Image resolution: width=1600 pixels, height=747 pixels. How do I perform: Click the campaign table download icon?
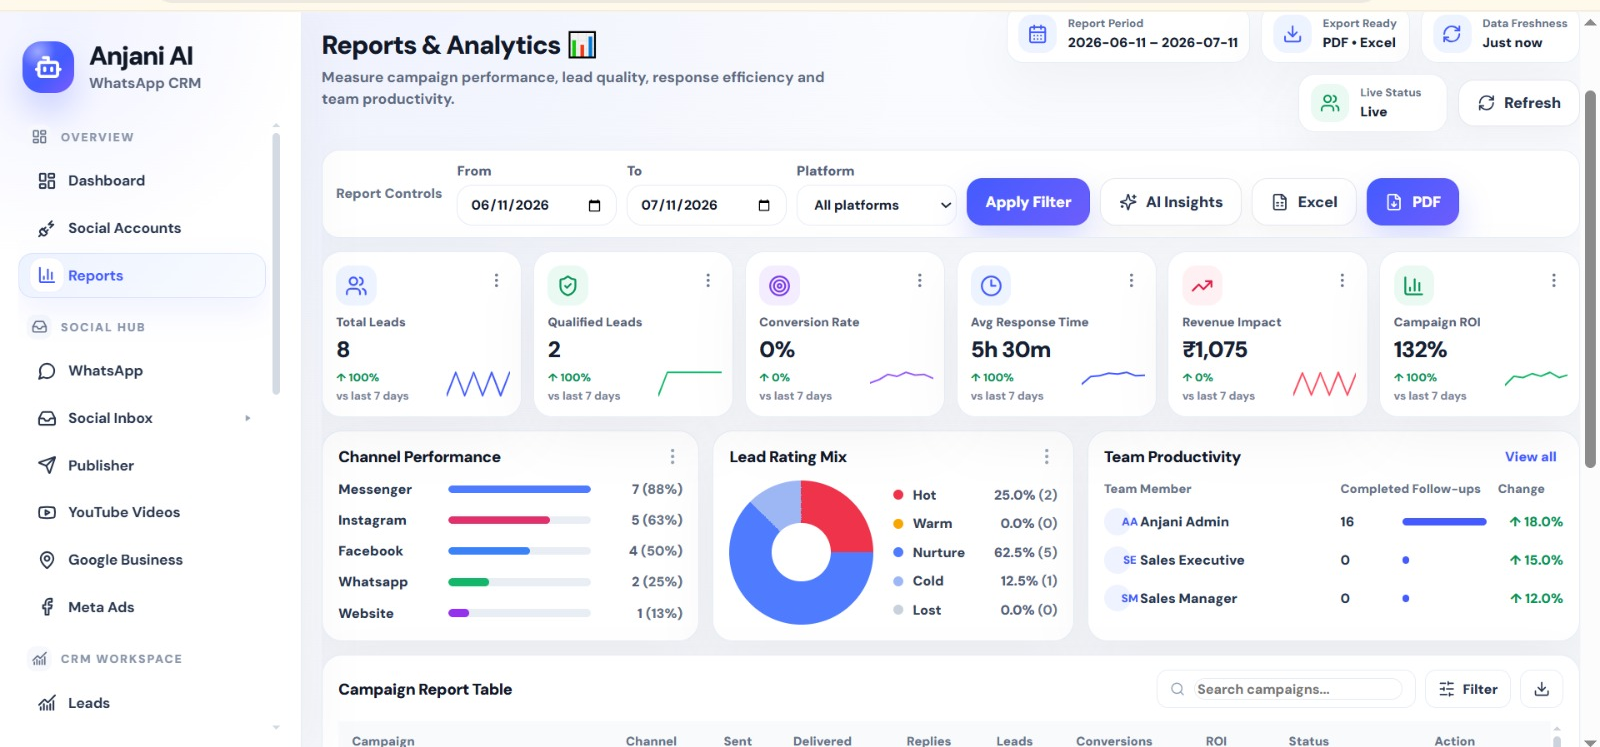(1542, 689)
